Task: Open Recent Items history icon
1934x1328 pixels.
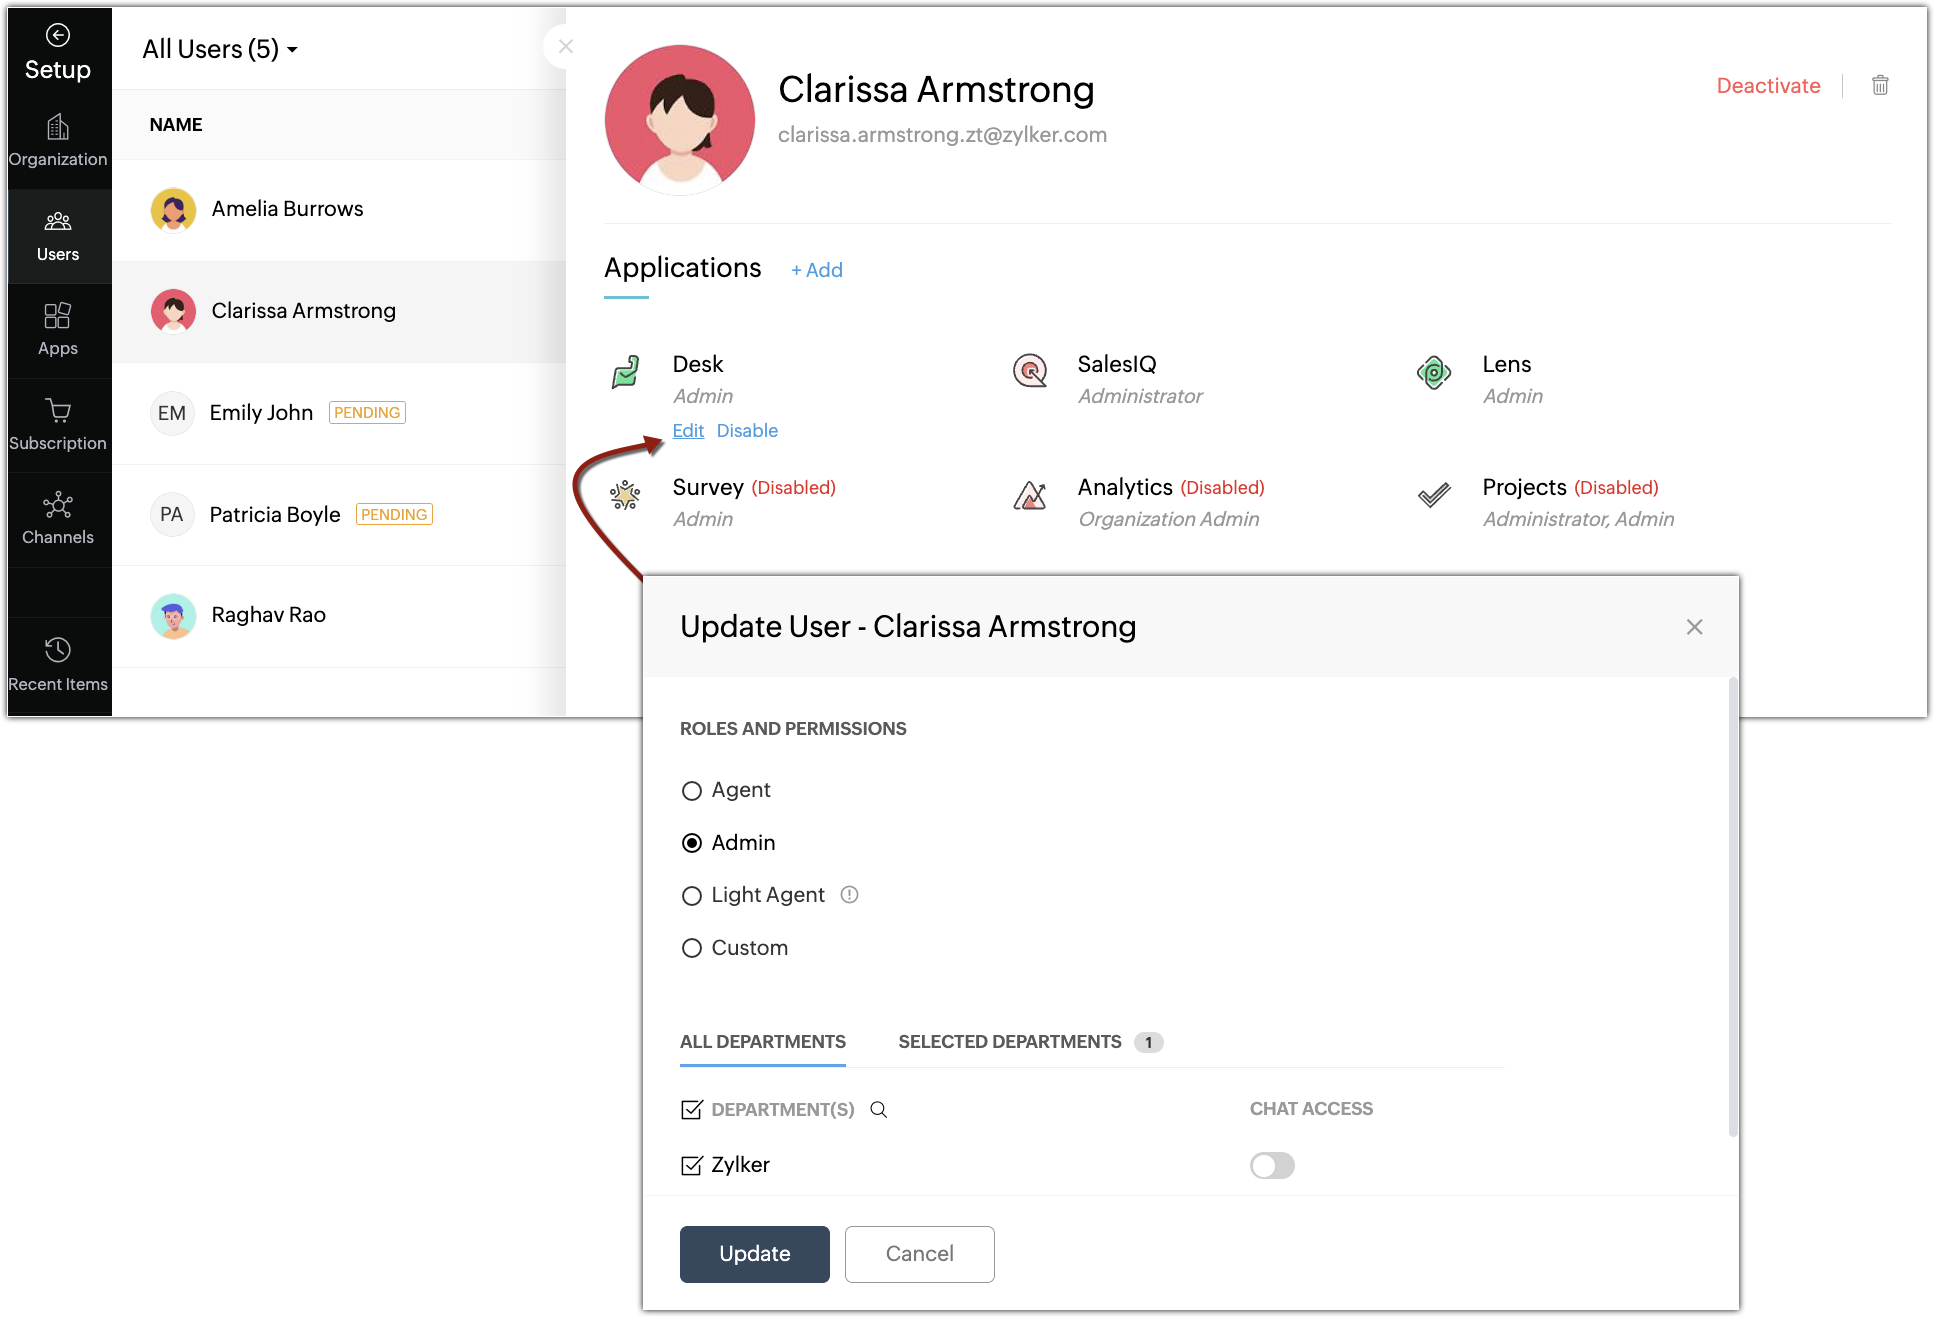Action: (58, 650)
